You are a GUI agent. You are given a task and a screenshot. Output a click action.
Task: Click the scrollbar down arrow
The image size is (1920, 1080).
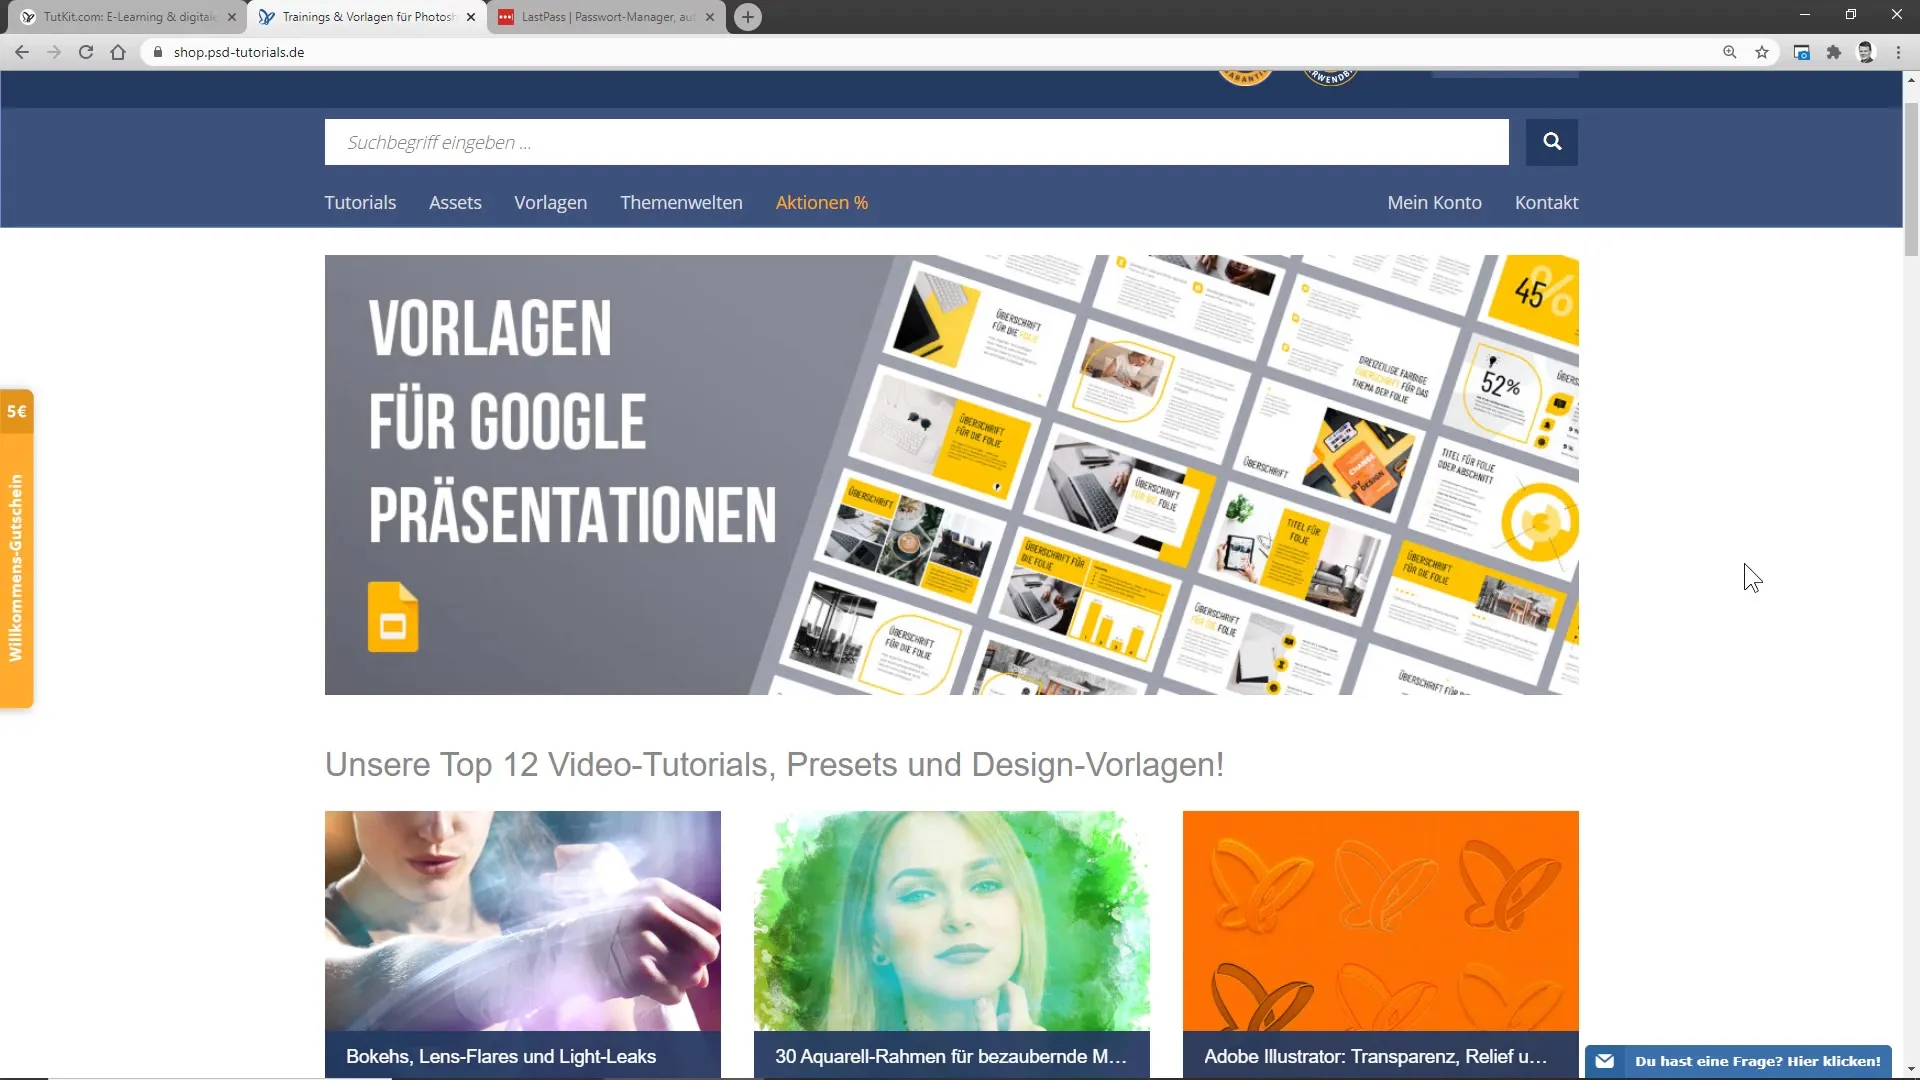[x=1911, y=1069]
